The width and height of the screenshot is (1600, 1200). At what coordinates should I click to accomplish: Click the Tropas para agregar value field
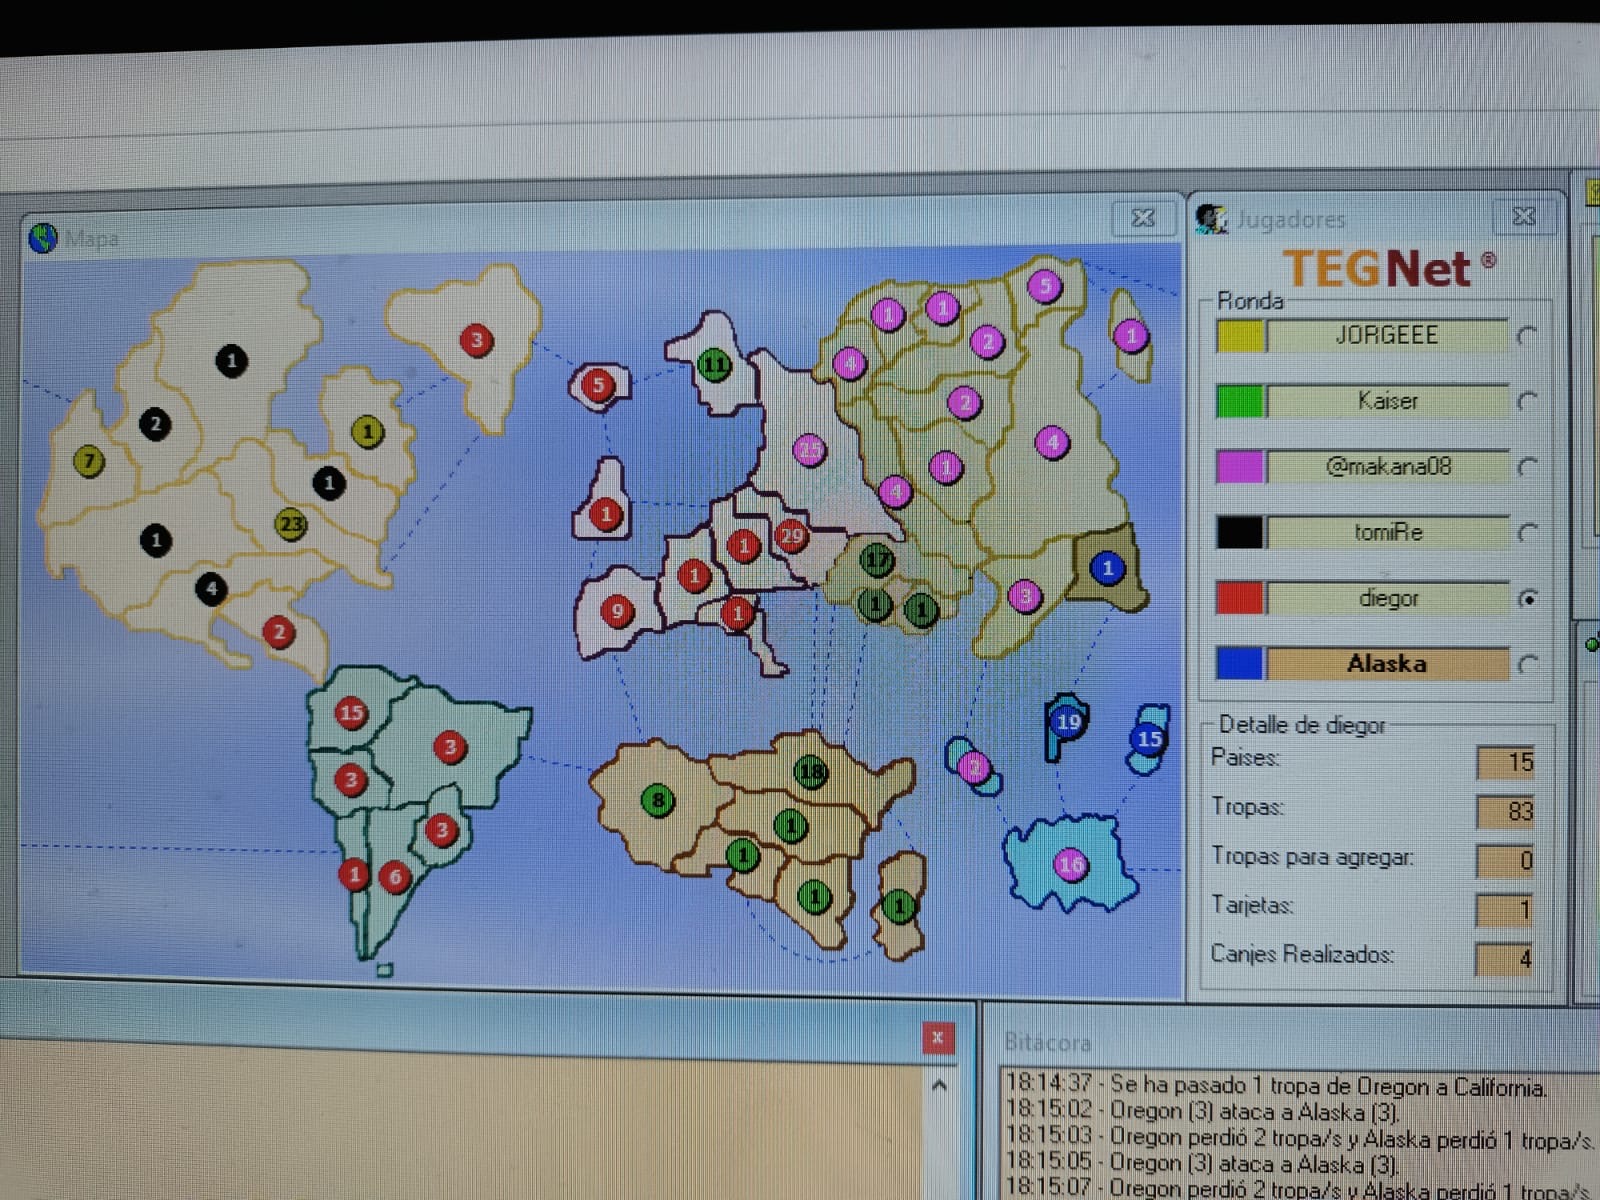pos(1505,860)
